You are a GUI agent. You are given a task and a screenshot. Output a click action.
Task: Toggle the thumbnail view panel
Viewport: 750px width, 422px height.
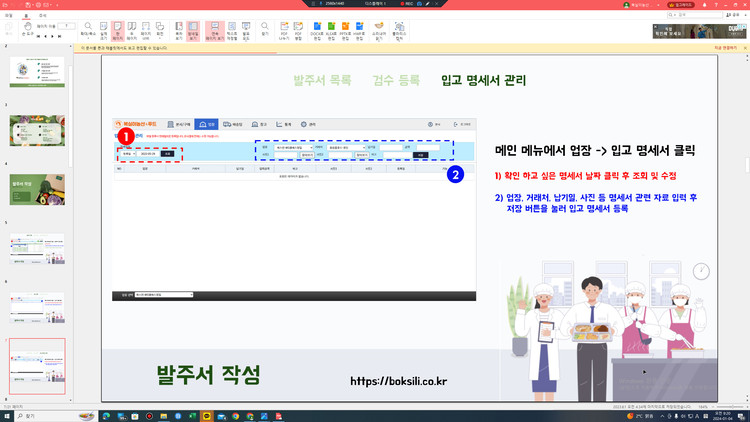193,31
